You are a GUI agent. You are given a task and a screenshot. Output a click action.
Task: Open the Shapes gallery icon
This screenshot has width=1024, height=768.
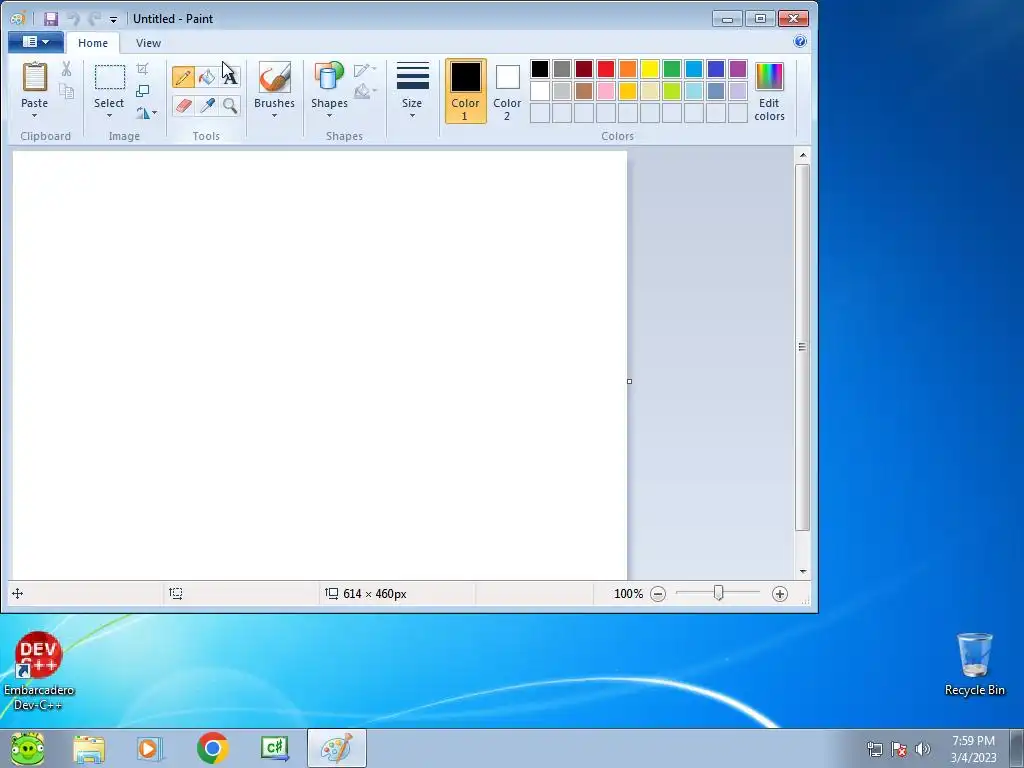coord(328,77)
